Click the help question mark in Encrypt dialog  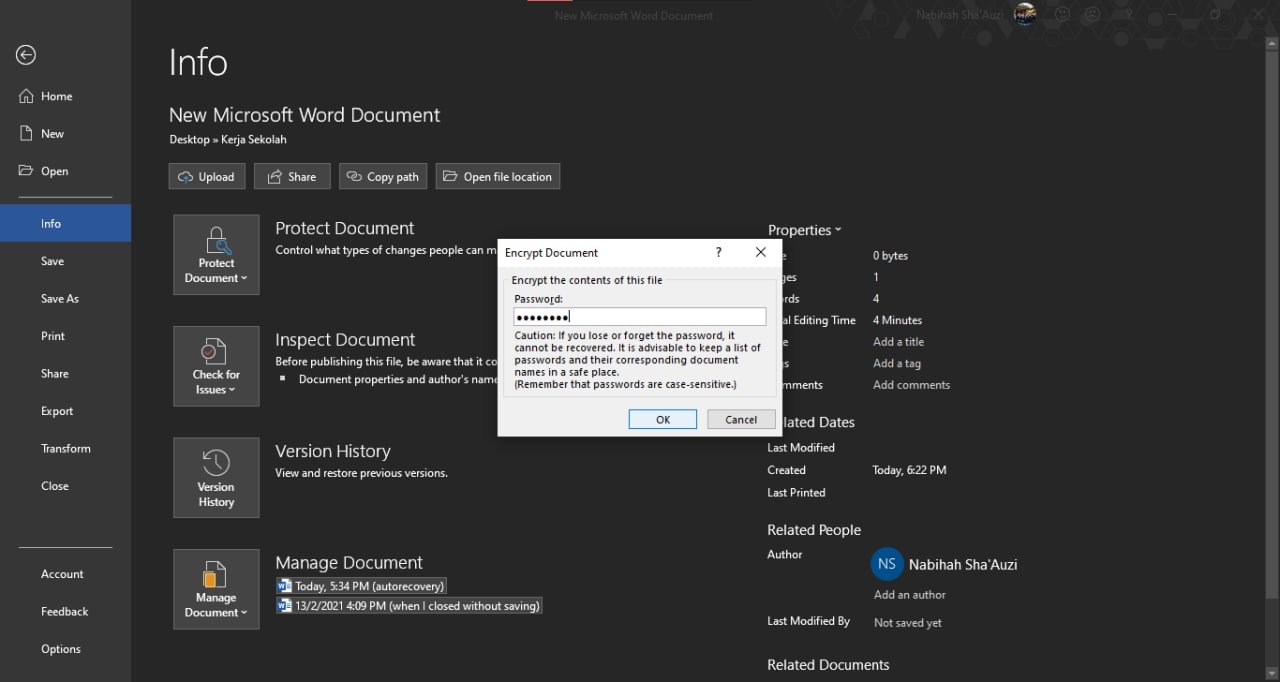(x=718, y=253)
